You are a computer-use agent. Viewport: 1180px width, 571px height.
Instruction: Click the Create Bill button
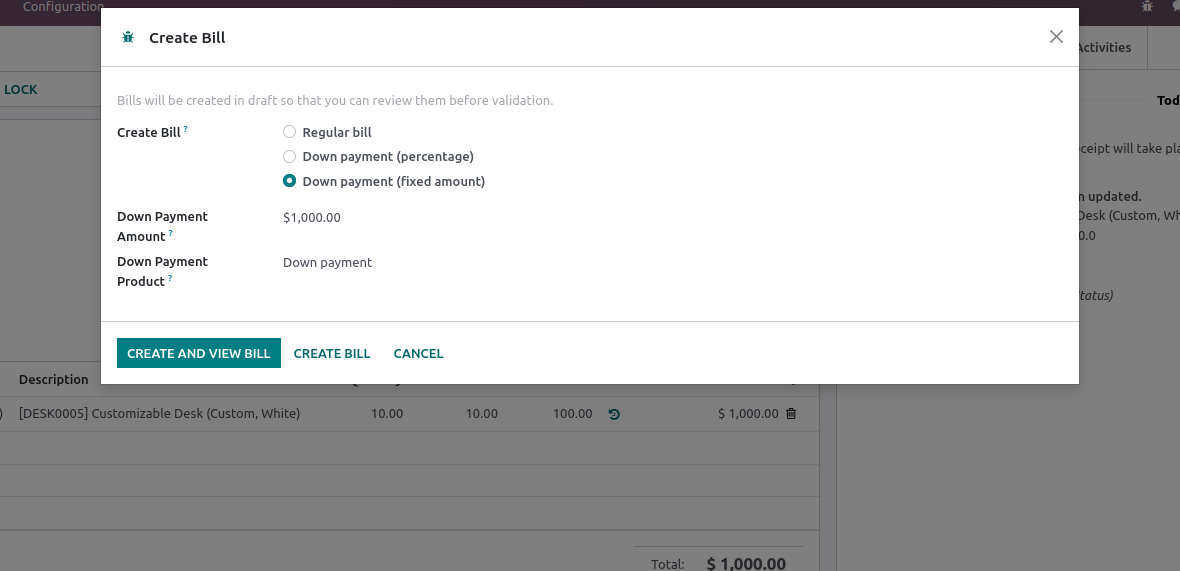pos(332,353)
